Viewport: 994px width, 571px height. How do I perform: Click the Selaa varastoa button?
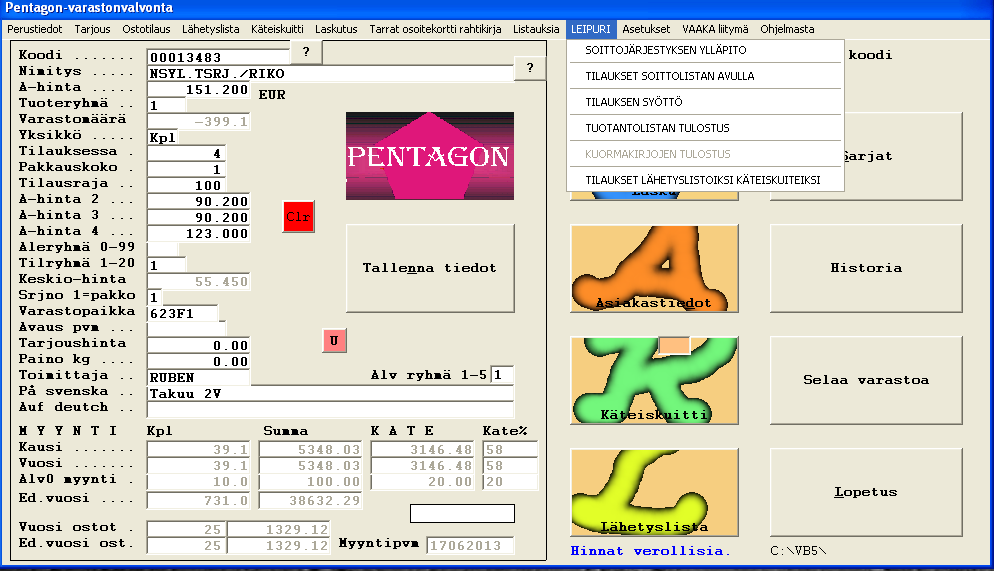(x=866, y=380)
